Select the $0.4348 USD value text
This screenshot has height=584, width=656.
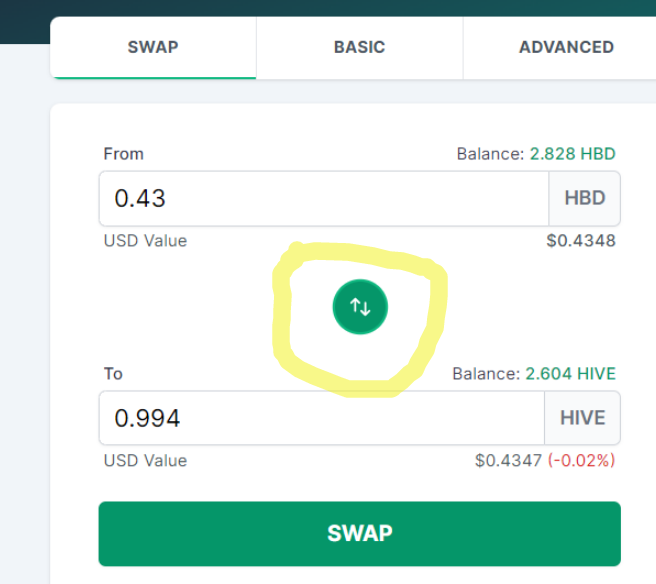pyautogui.click(x=581, y=241)
